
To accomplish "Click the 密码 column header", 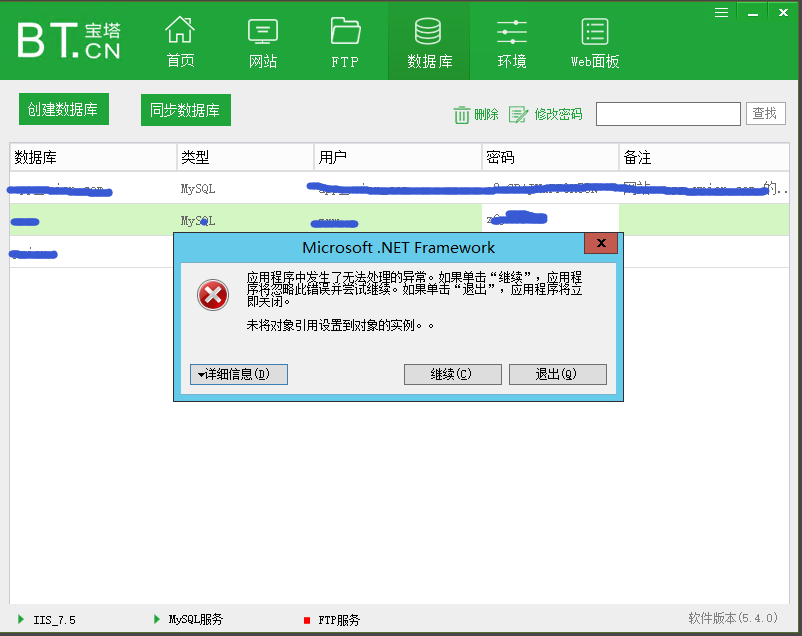I will click(x=550, y=157).
